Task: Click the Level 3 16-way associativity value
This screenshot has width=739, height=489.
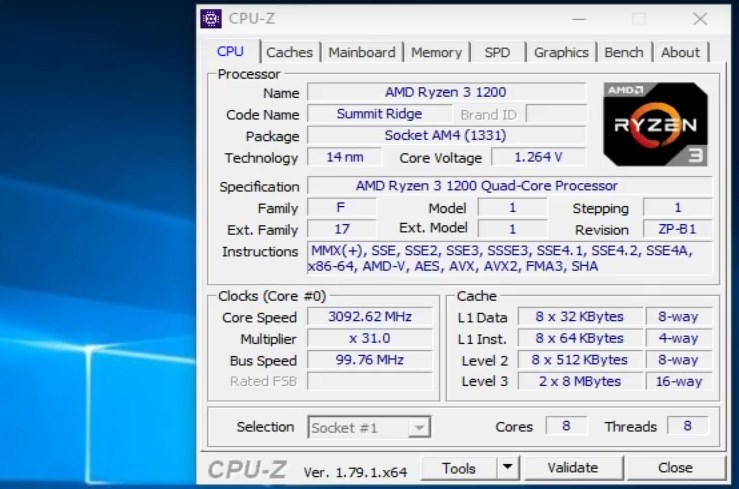Action: coord(679,381)
